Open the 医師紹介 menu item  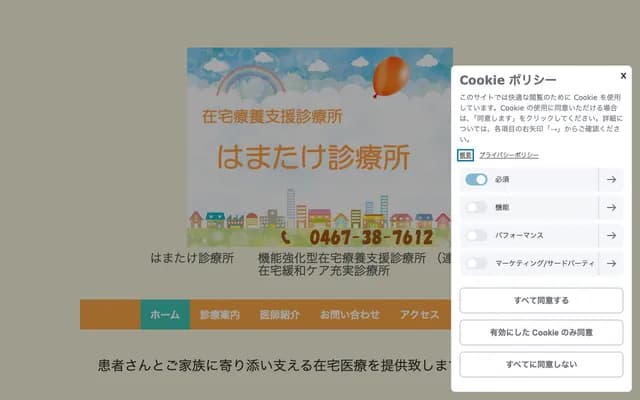point(279,314)
